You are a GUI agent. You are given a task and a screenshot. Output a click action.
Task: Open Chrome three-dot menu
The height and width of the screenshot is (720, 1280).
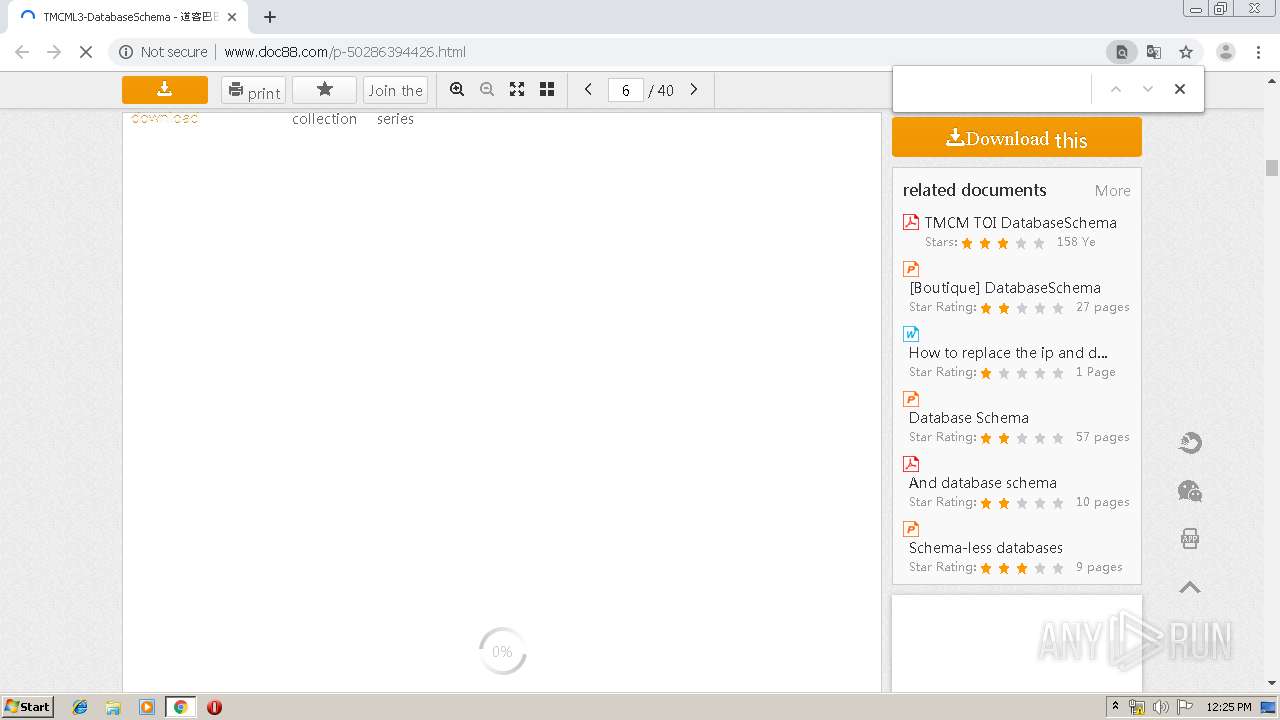tap(1259, 52)
